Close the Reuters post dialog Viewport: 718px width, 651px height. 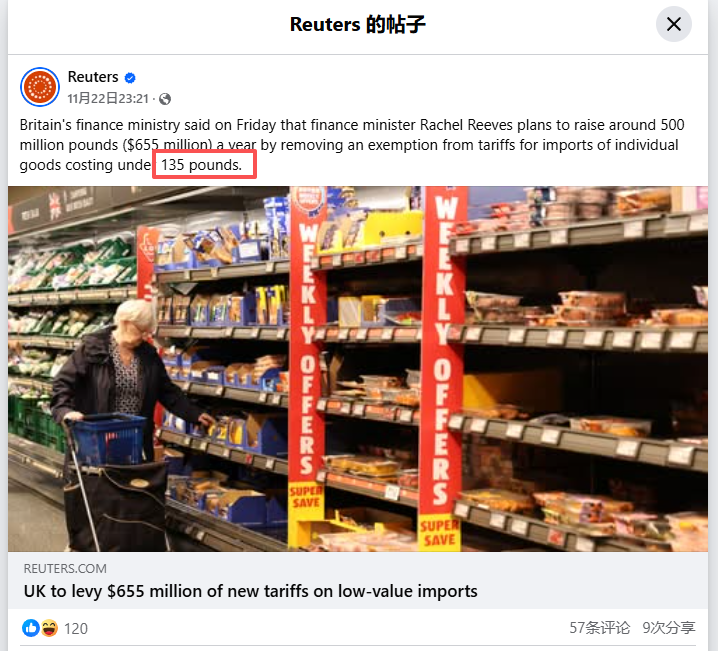coord(674,24)
